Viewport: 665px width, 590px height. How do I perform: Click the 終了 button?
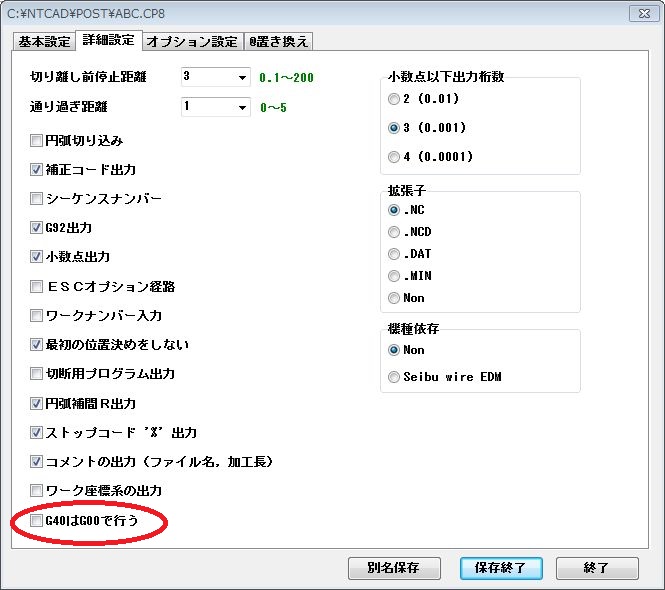[x=597, y=568]
